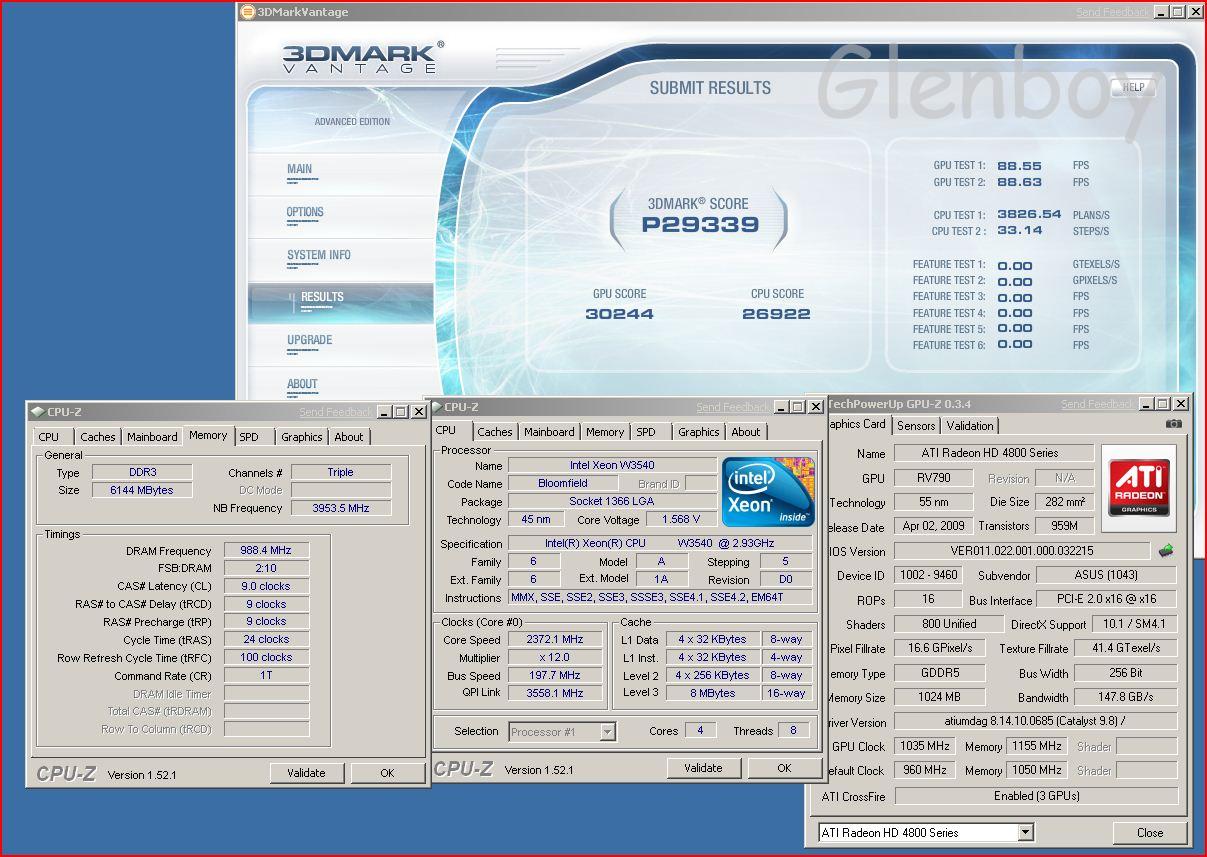Select the Caches tab beside the active CPU tab

click(494, 432)
